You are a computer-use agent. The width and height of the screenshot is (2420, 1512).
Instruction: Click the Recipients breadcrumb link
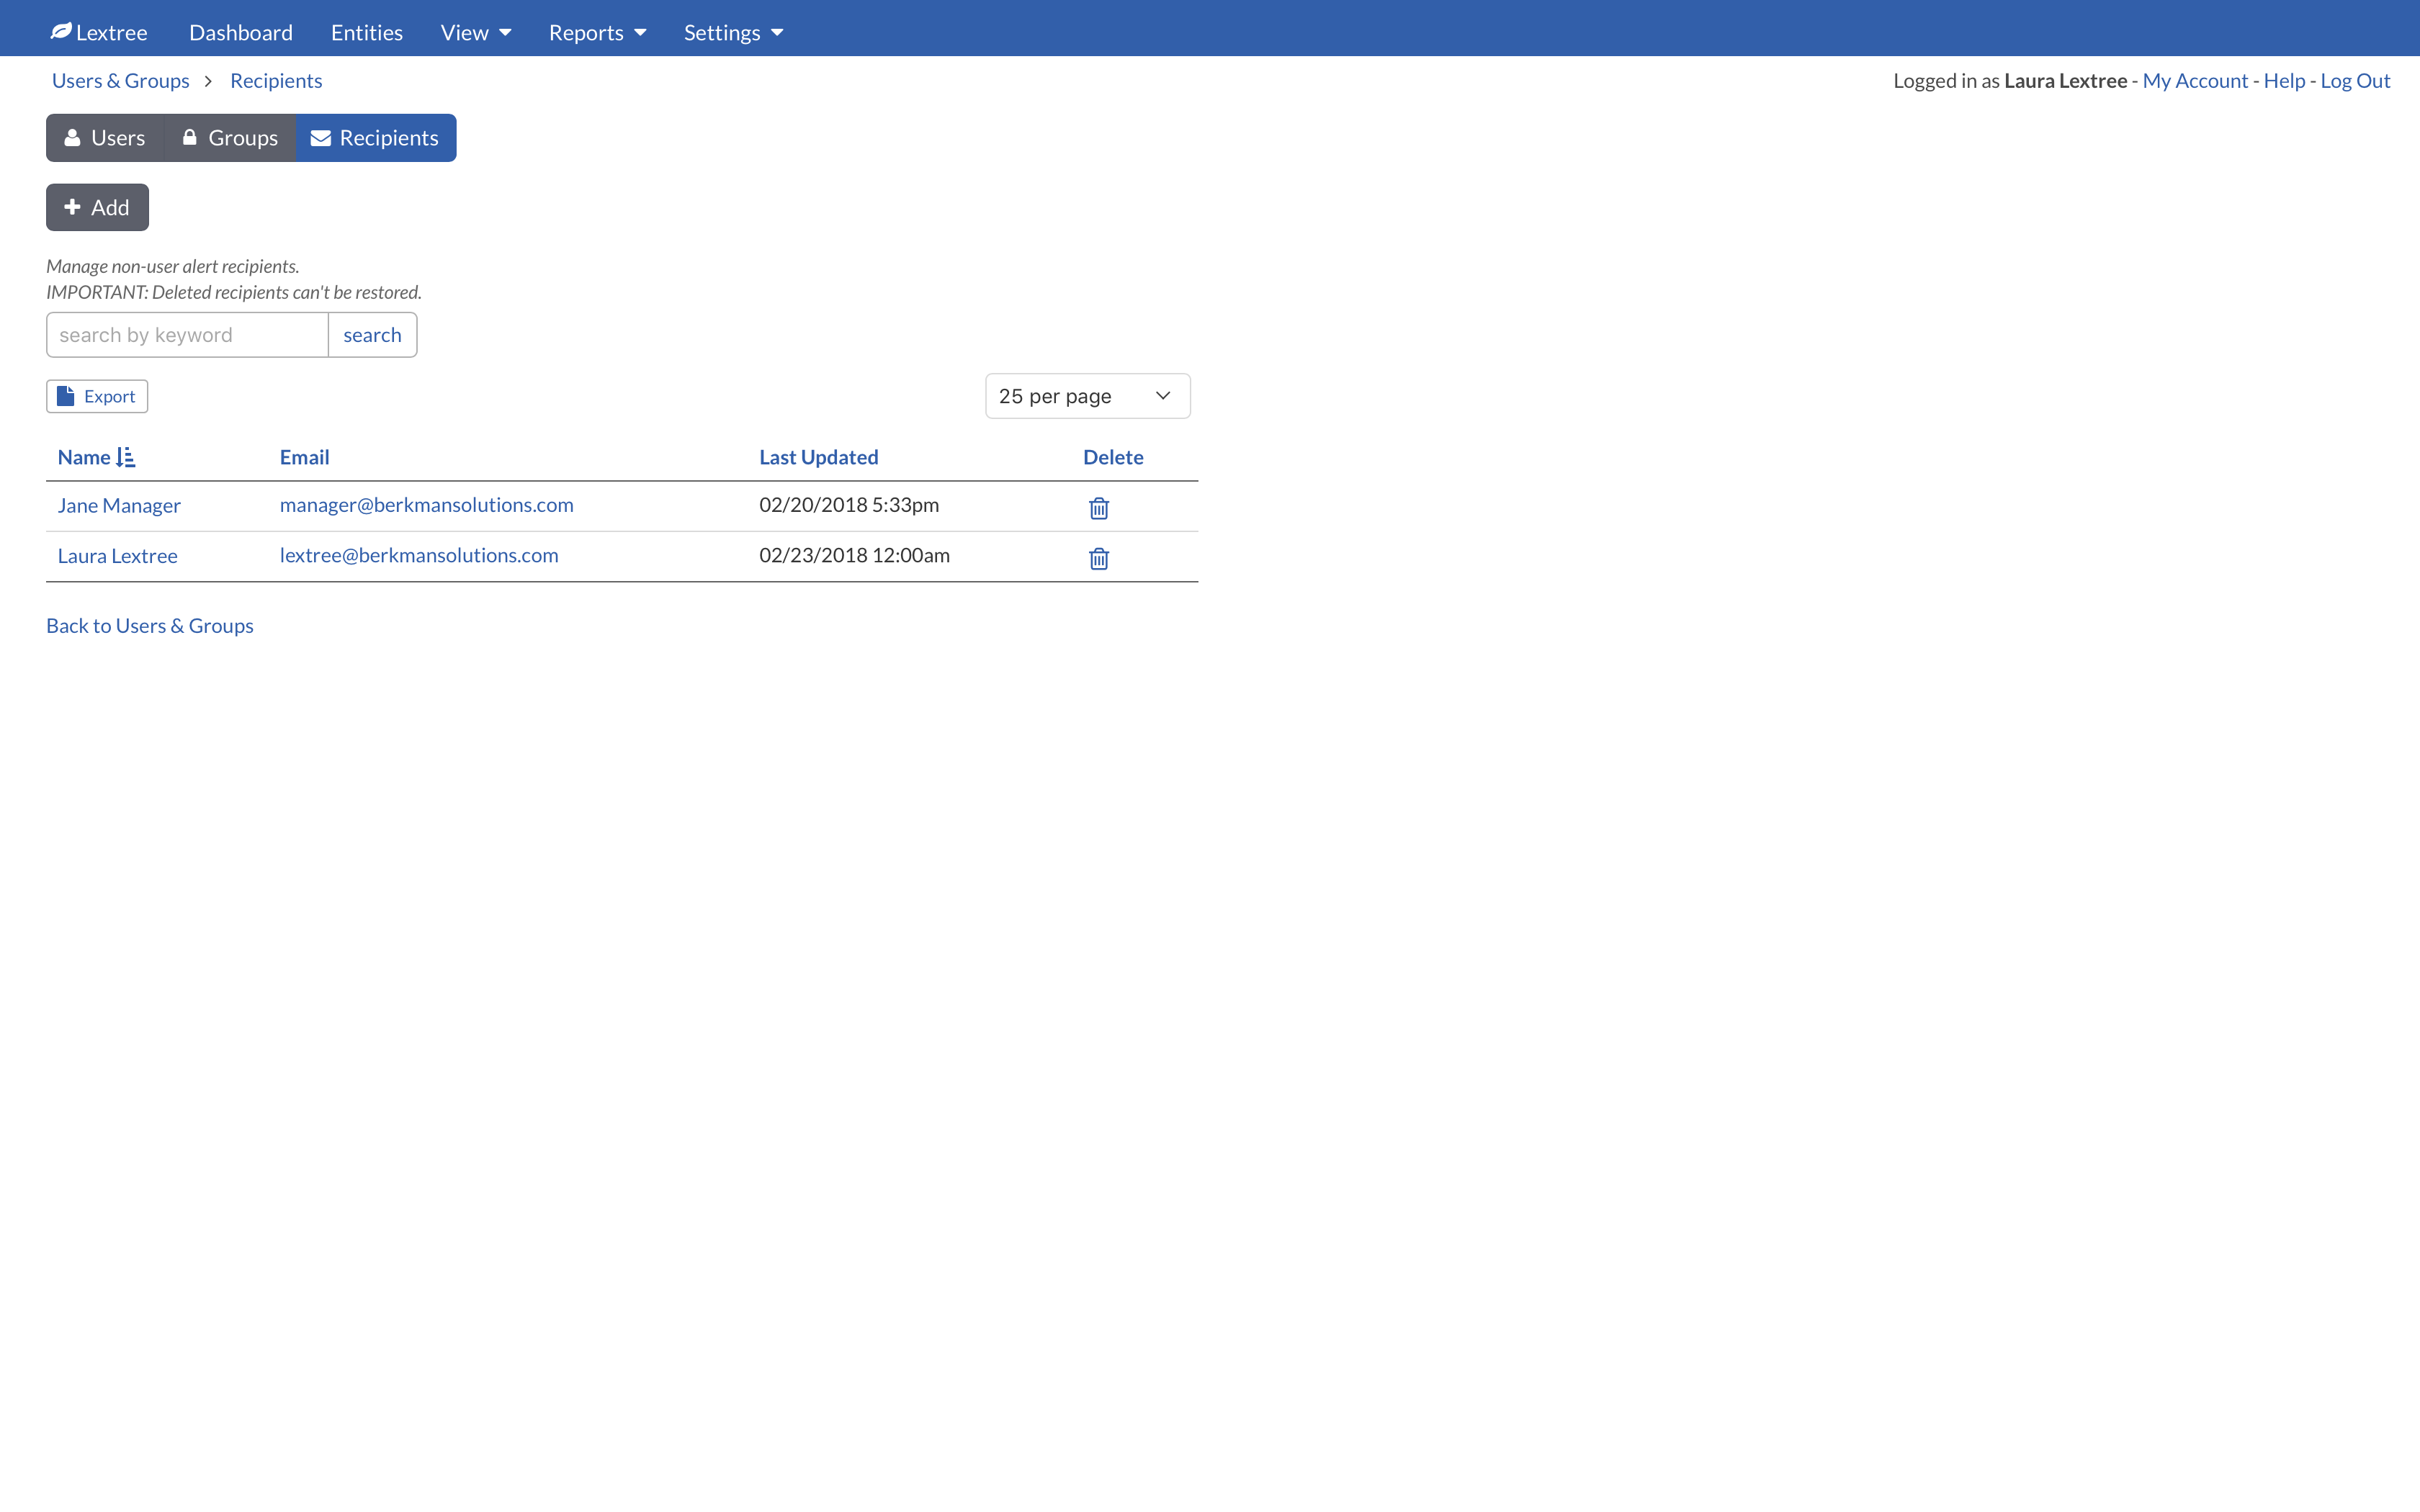click(x=276, y=81)
